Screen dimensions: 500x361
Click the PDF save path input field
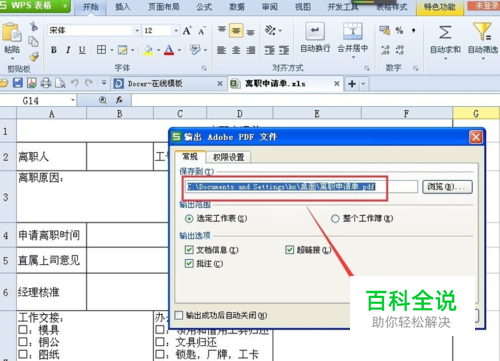point(302,187)
